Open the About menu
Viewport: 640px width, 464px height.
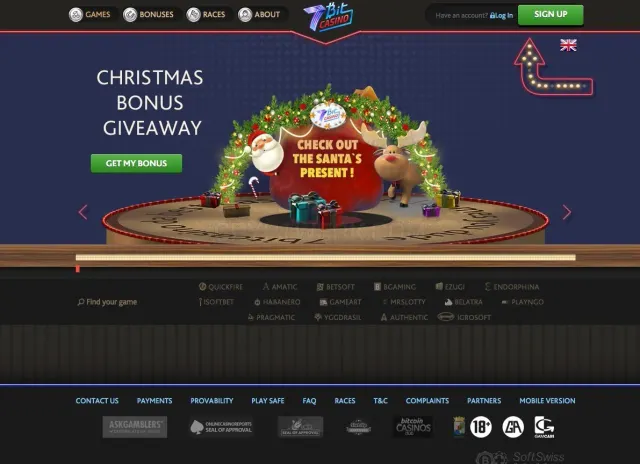pos(259,15)
